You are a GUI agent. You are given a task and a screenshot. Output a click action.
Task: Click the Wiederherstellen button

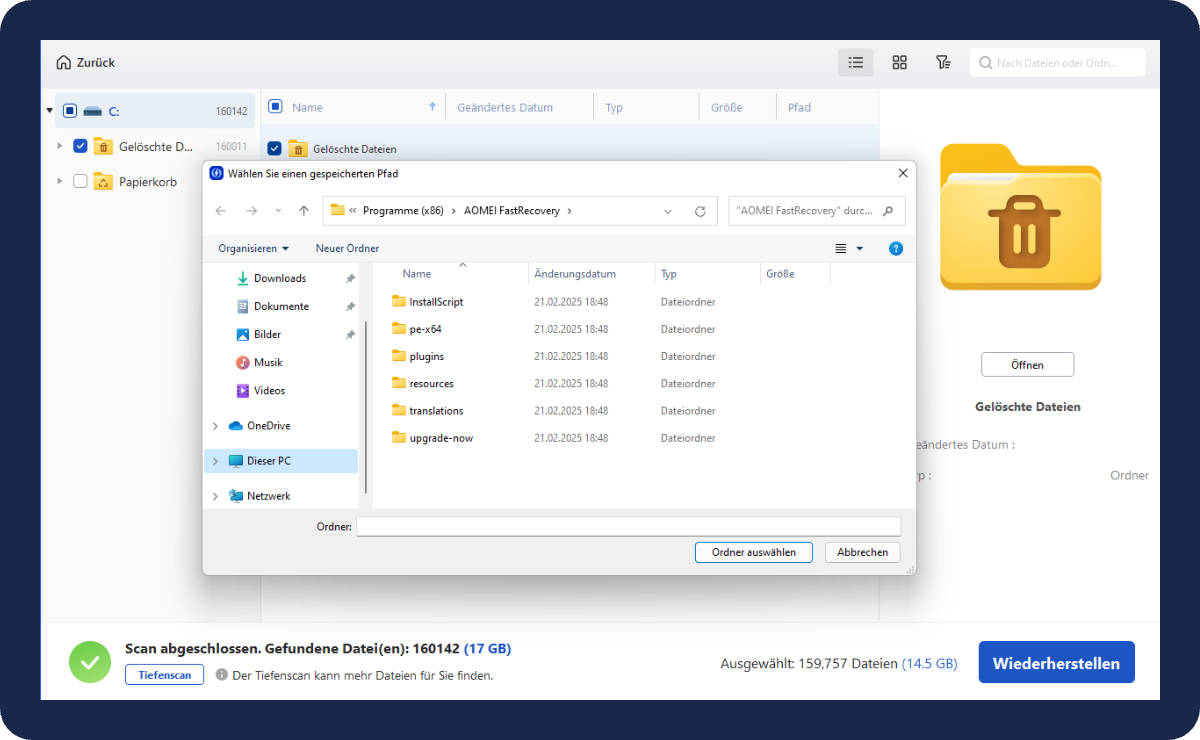point(1056,663)
